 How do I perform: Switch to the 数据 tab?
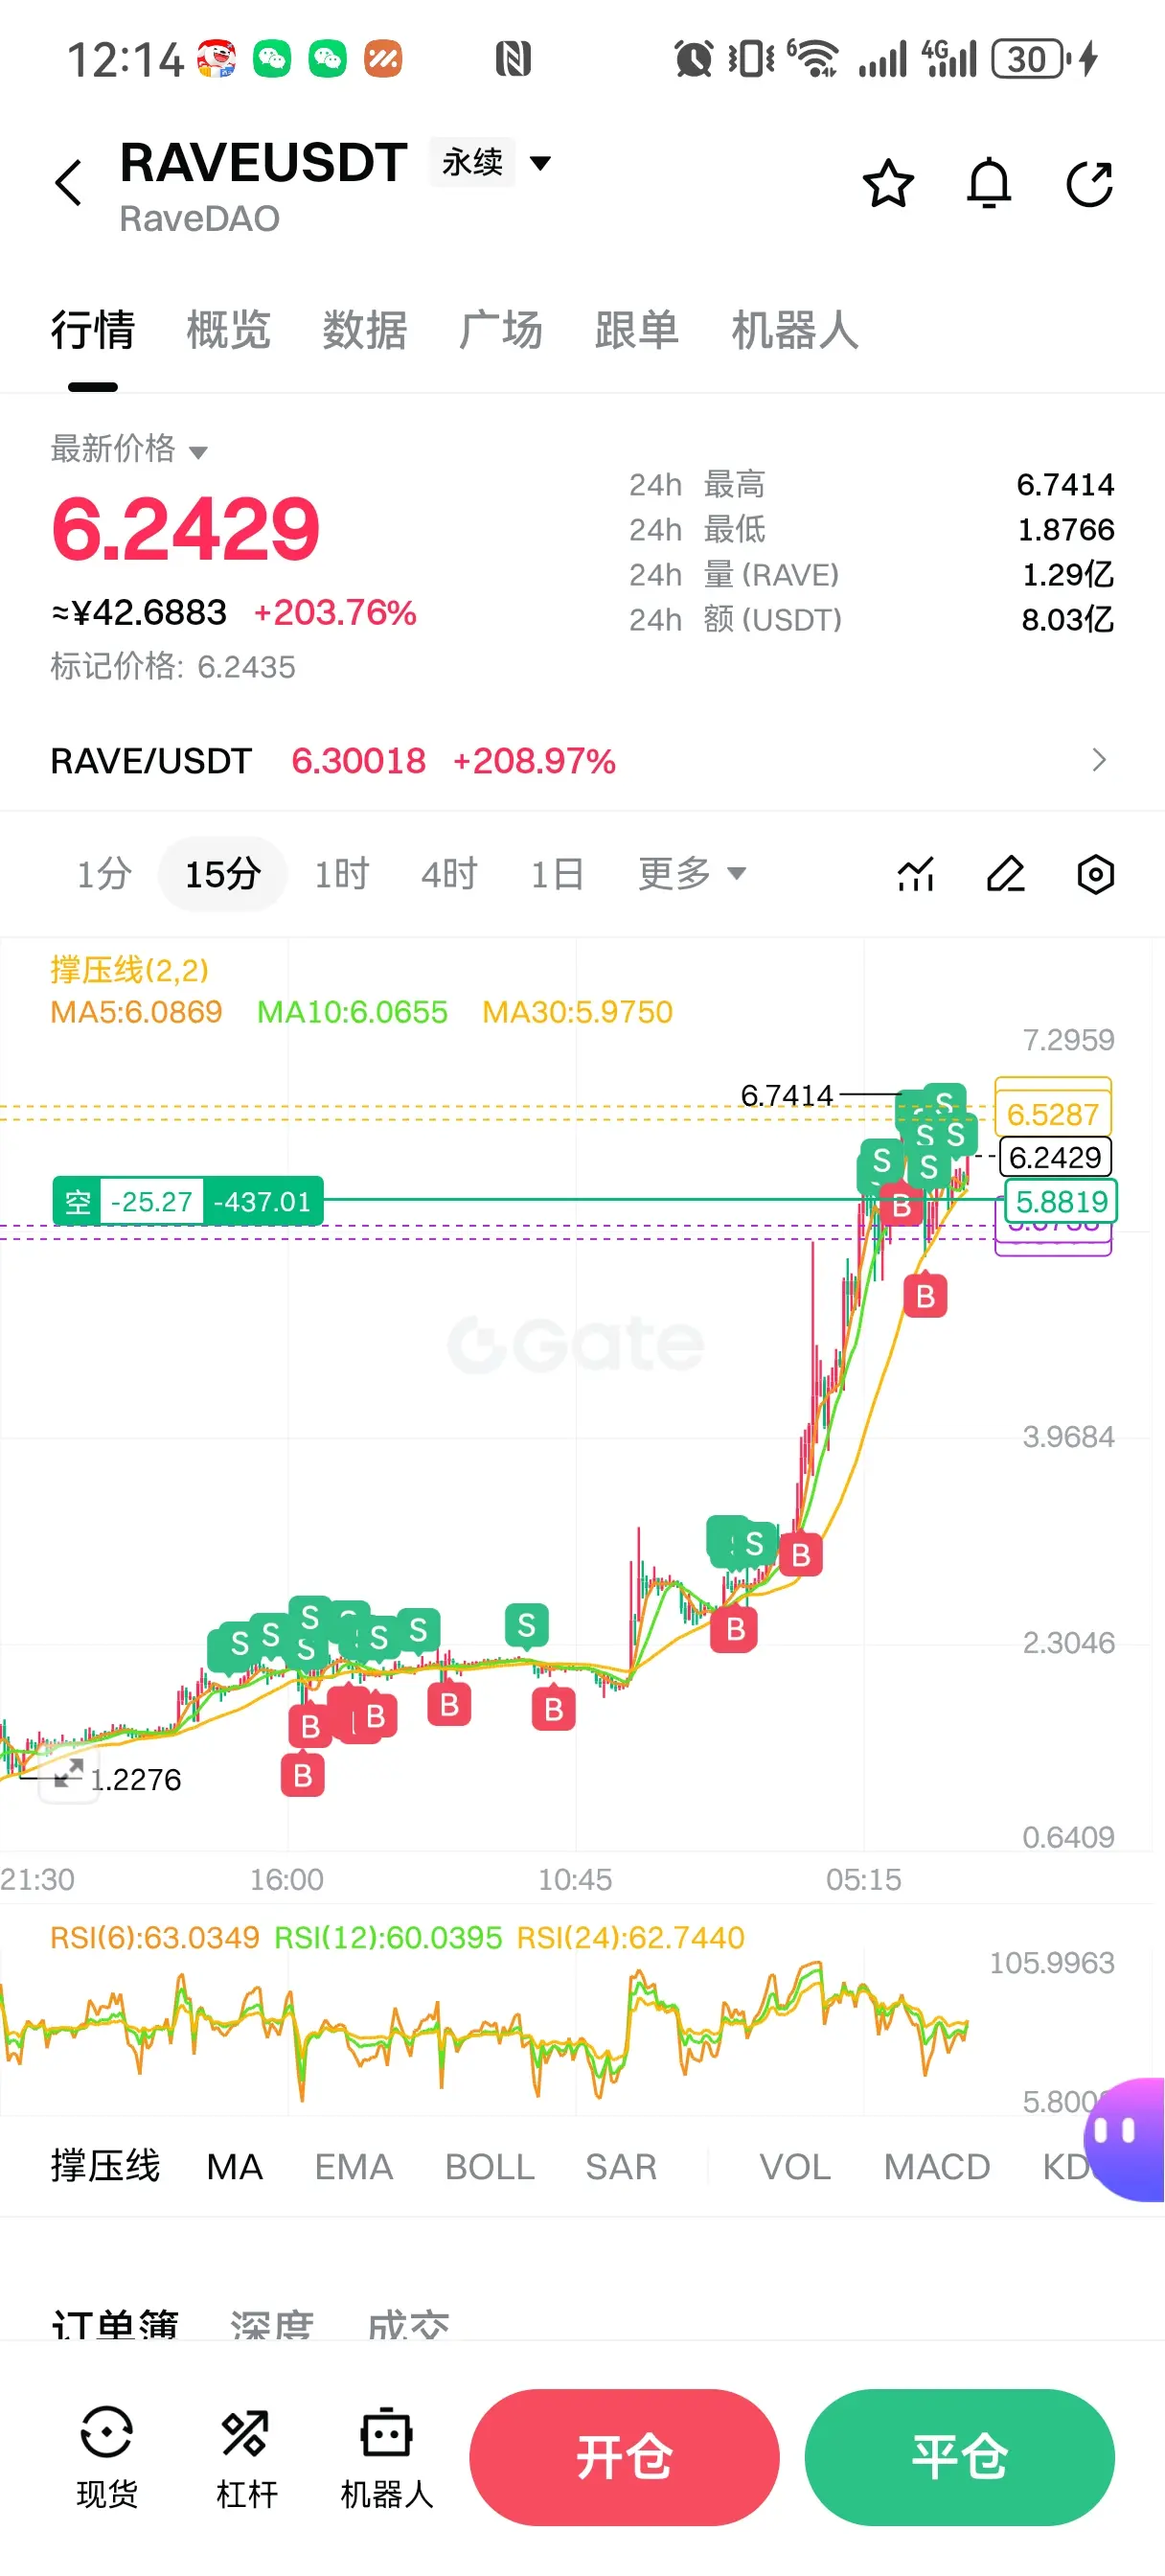tap(365, 330)
